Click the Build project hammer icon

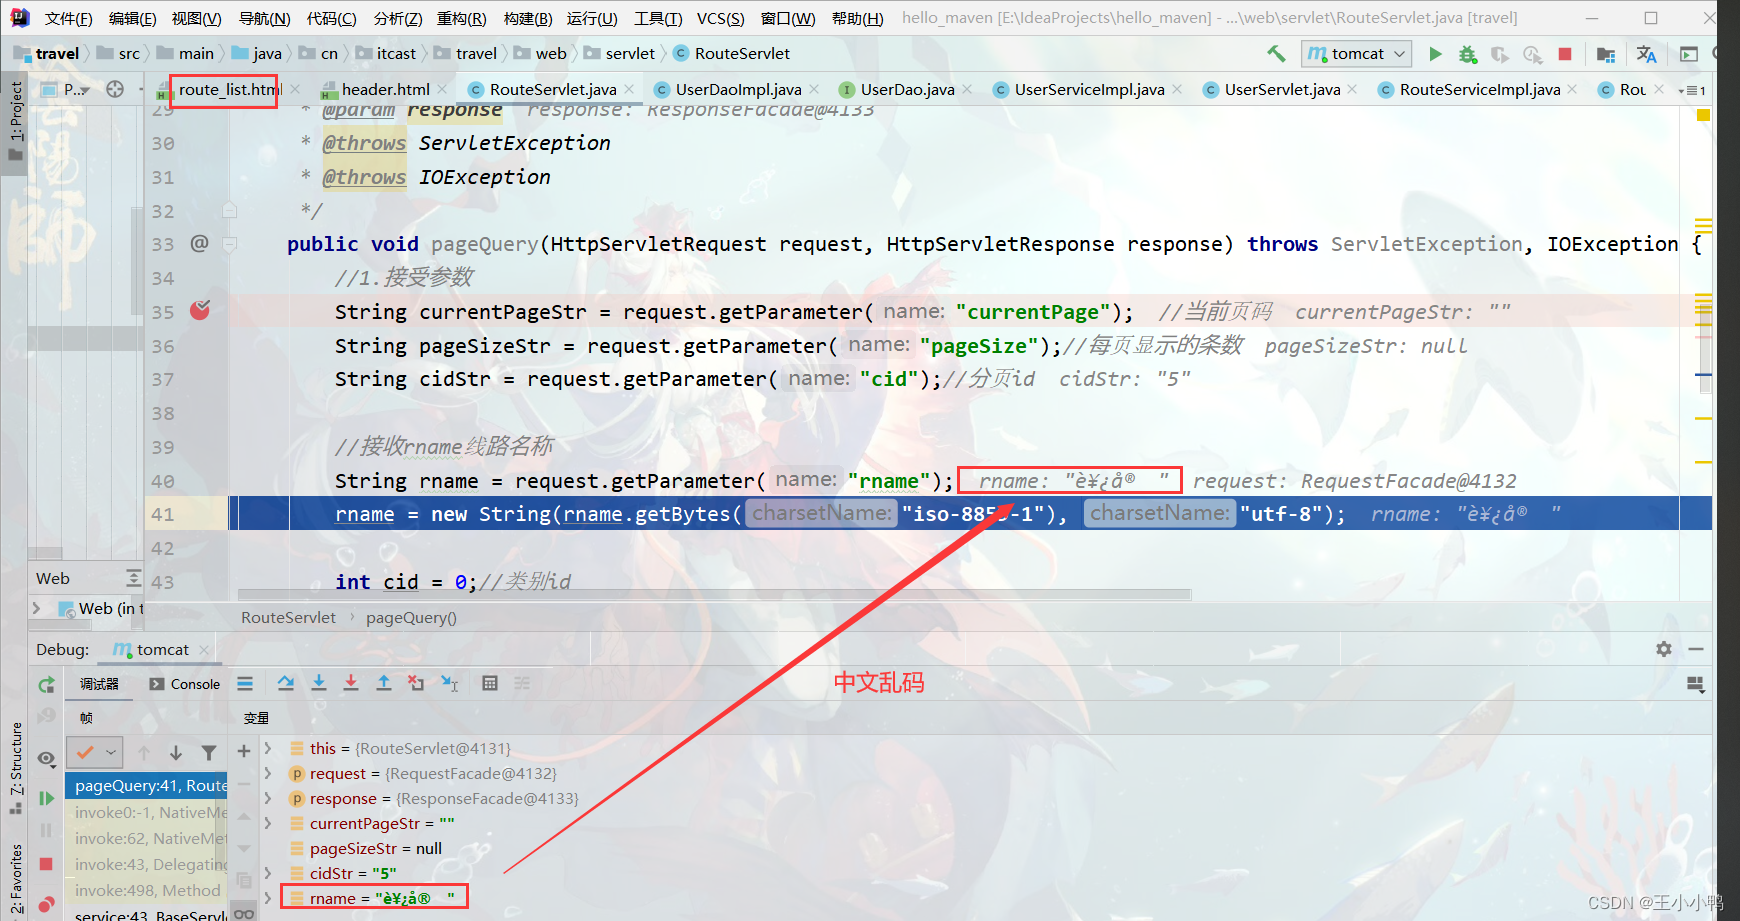coord(1276,54)
